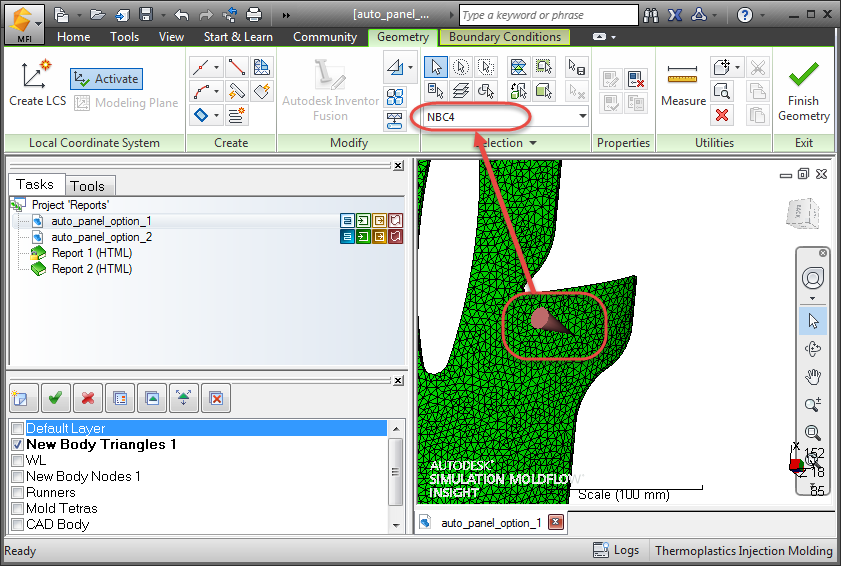Click the red X Delete icon in Utilities
Image resolution: width=841 pixels, height=566 pixels.
[x=721, y=115]
